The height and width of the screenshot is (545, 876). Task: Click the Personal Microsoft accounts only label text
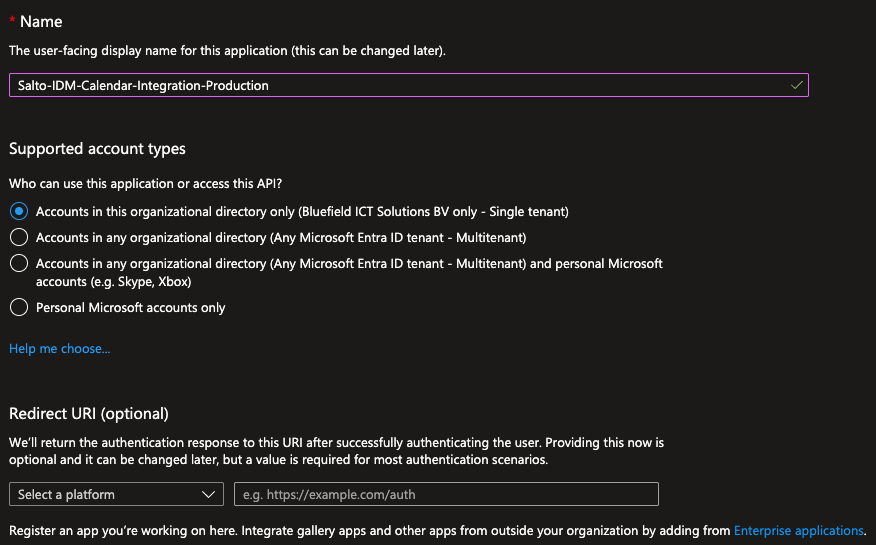pos(130,308)
